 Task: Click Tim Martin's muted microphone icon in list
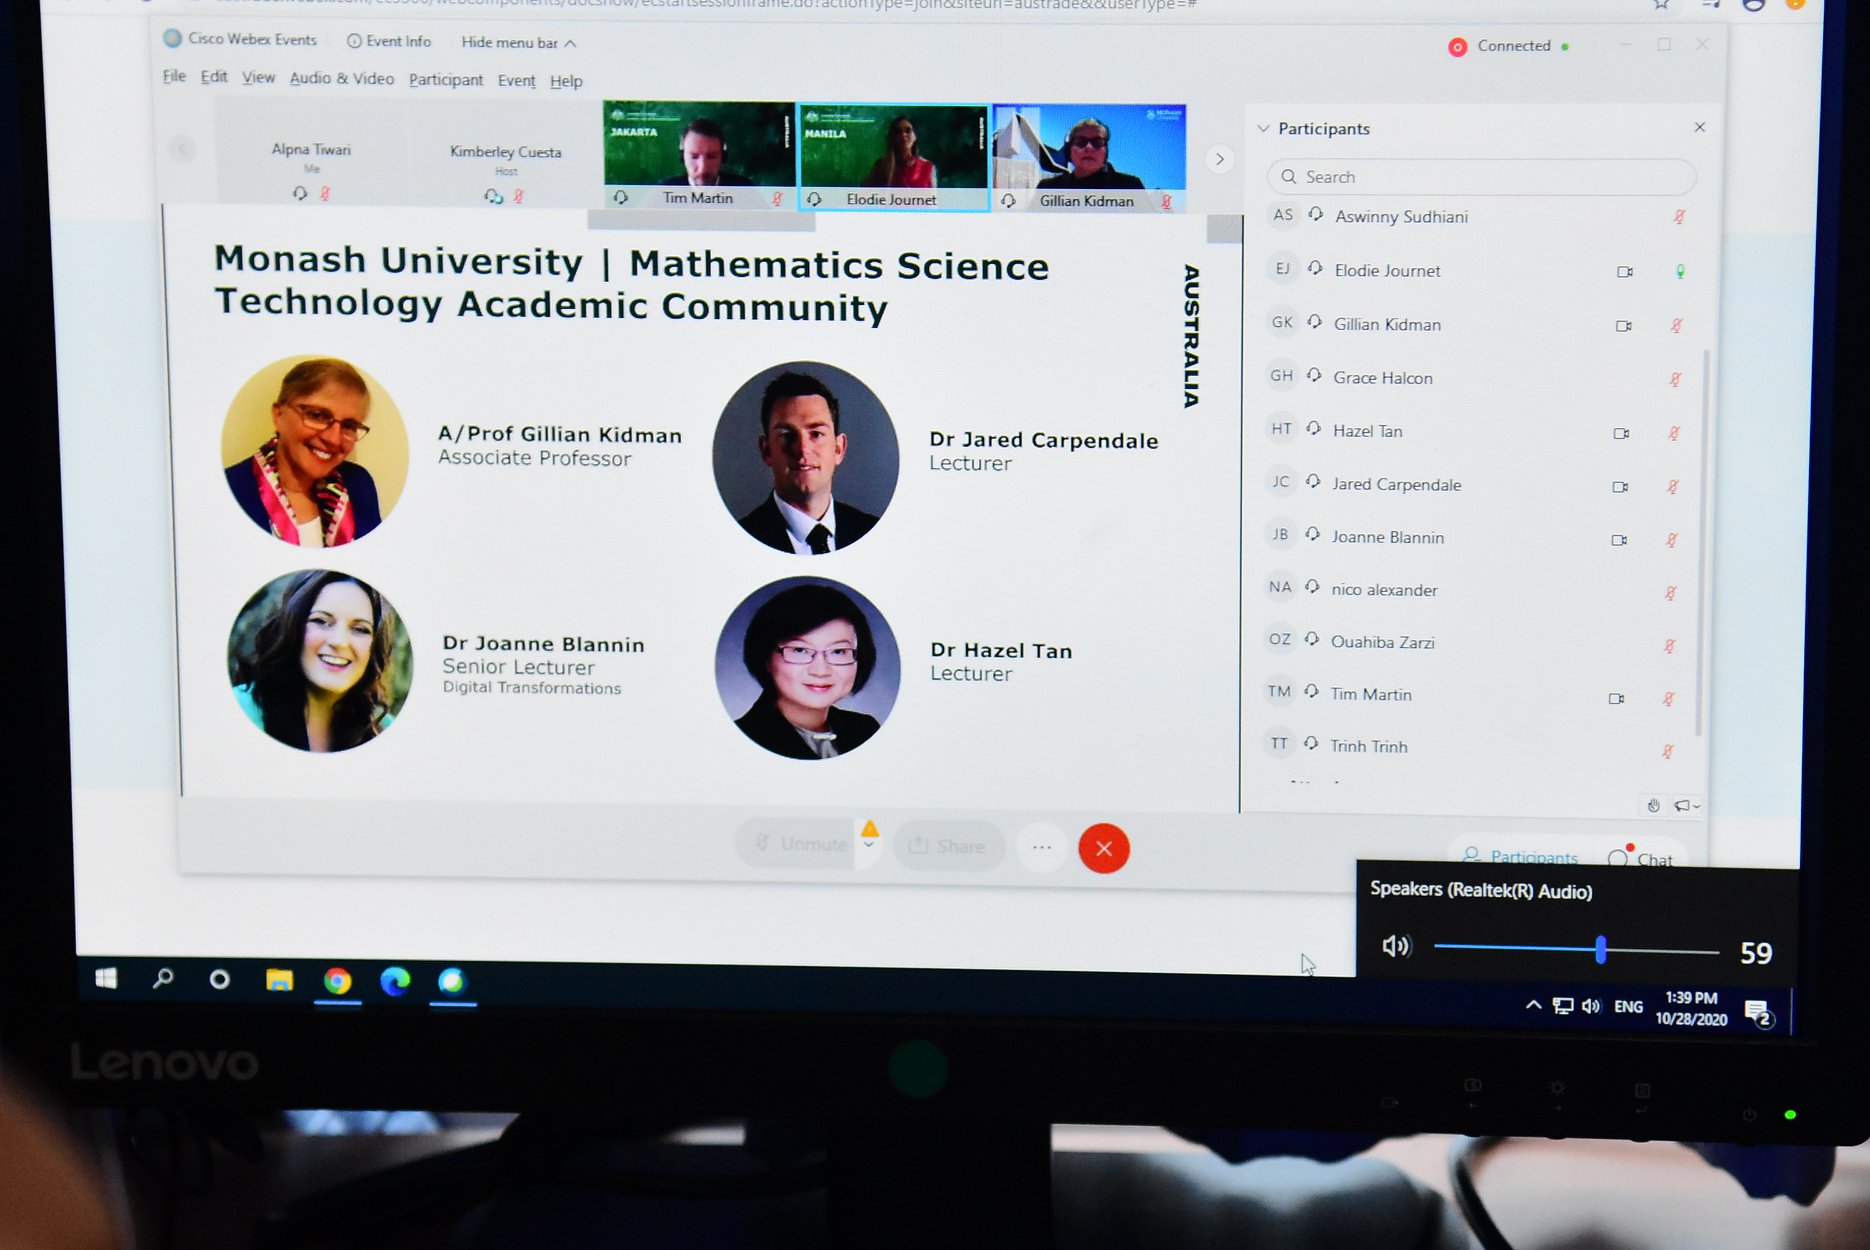1669,699
